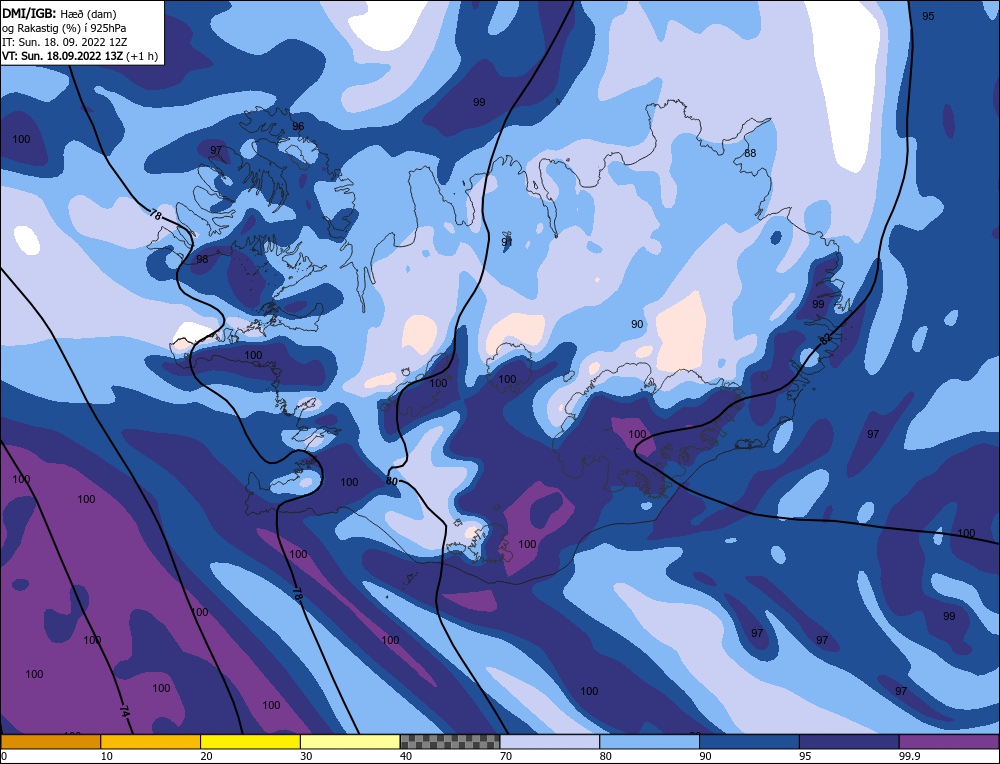This screenshot has height=764, width=1000.
Task: Click the '99.9' legend tick label
Action: pyautogui.click(x=909, y=756)
